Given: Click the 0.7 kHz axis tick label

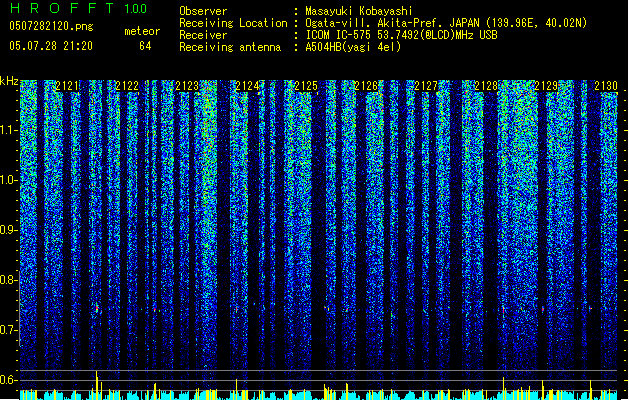Looking at the screenshot, I should tap(9, 330).
